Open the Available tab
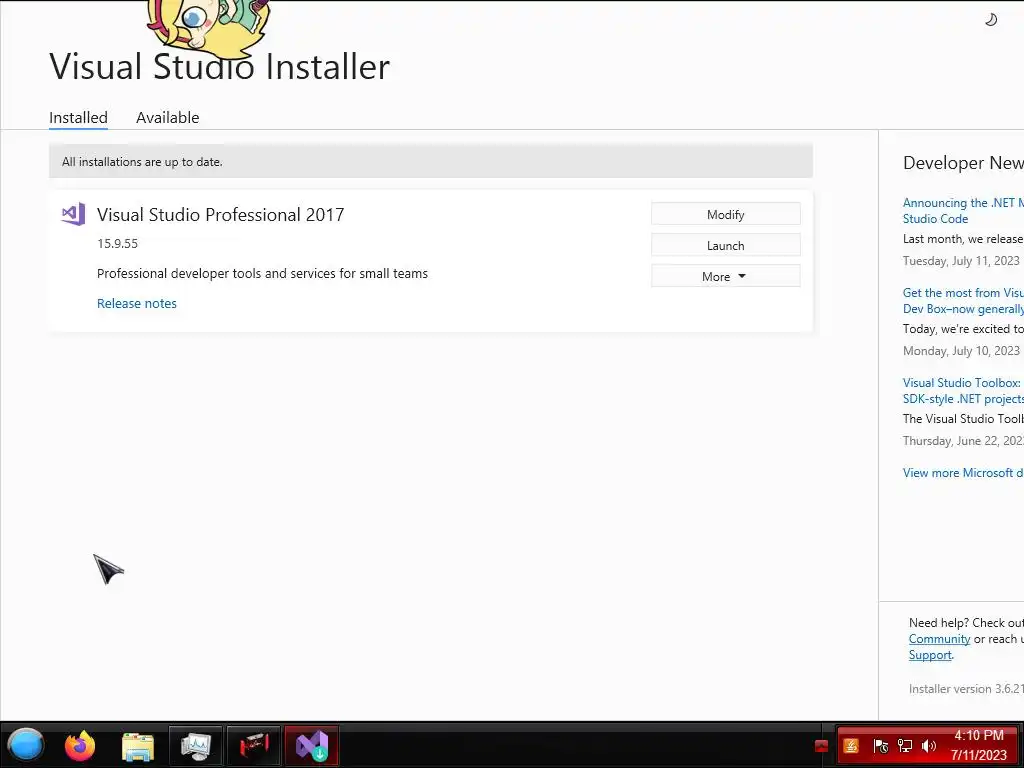Viewport: 1024px width, 768px height. pyautogui.click(x=167, y=118)
